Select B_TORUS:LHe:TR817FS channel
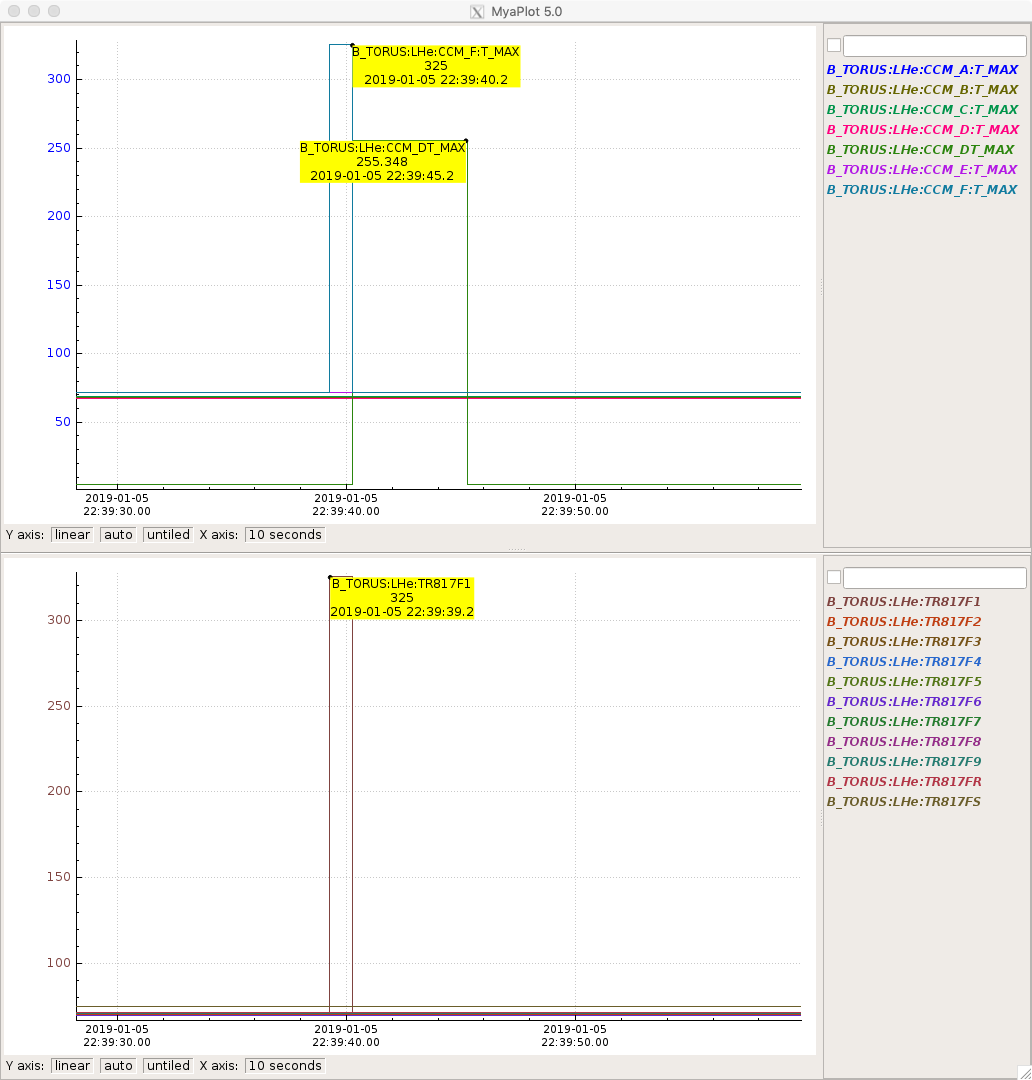 (903, 801)
